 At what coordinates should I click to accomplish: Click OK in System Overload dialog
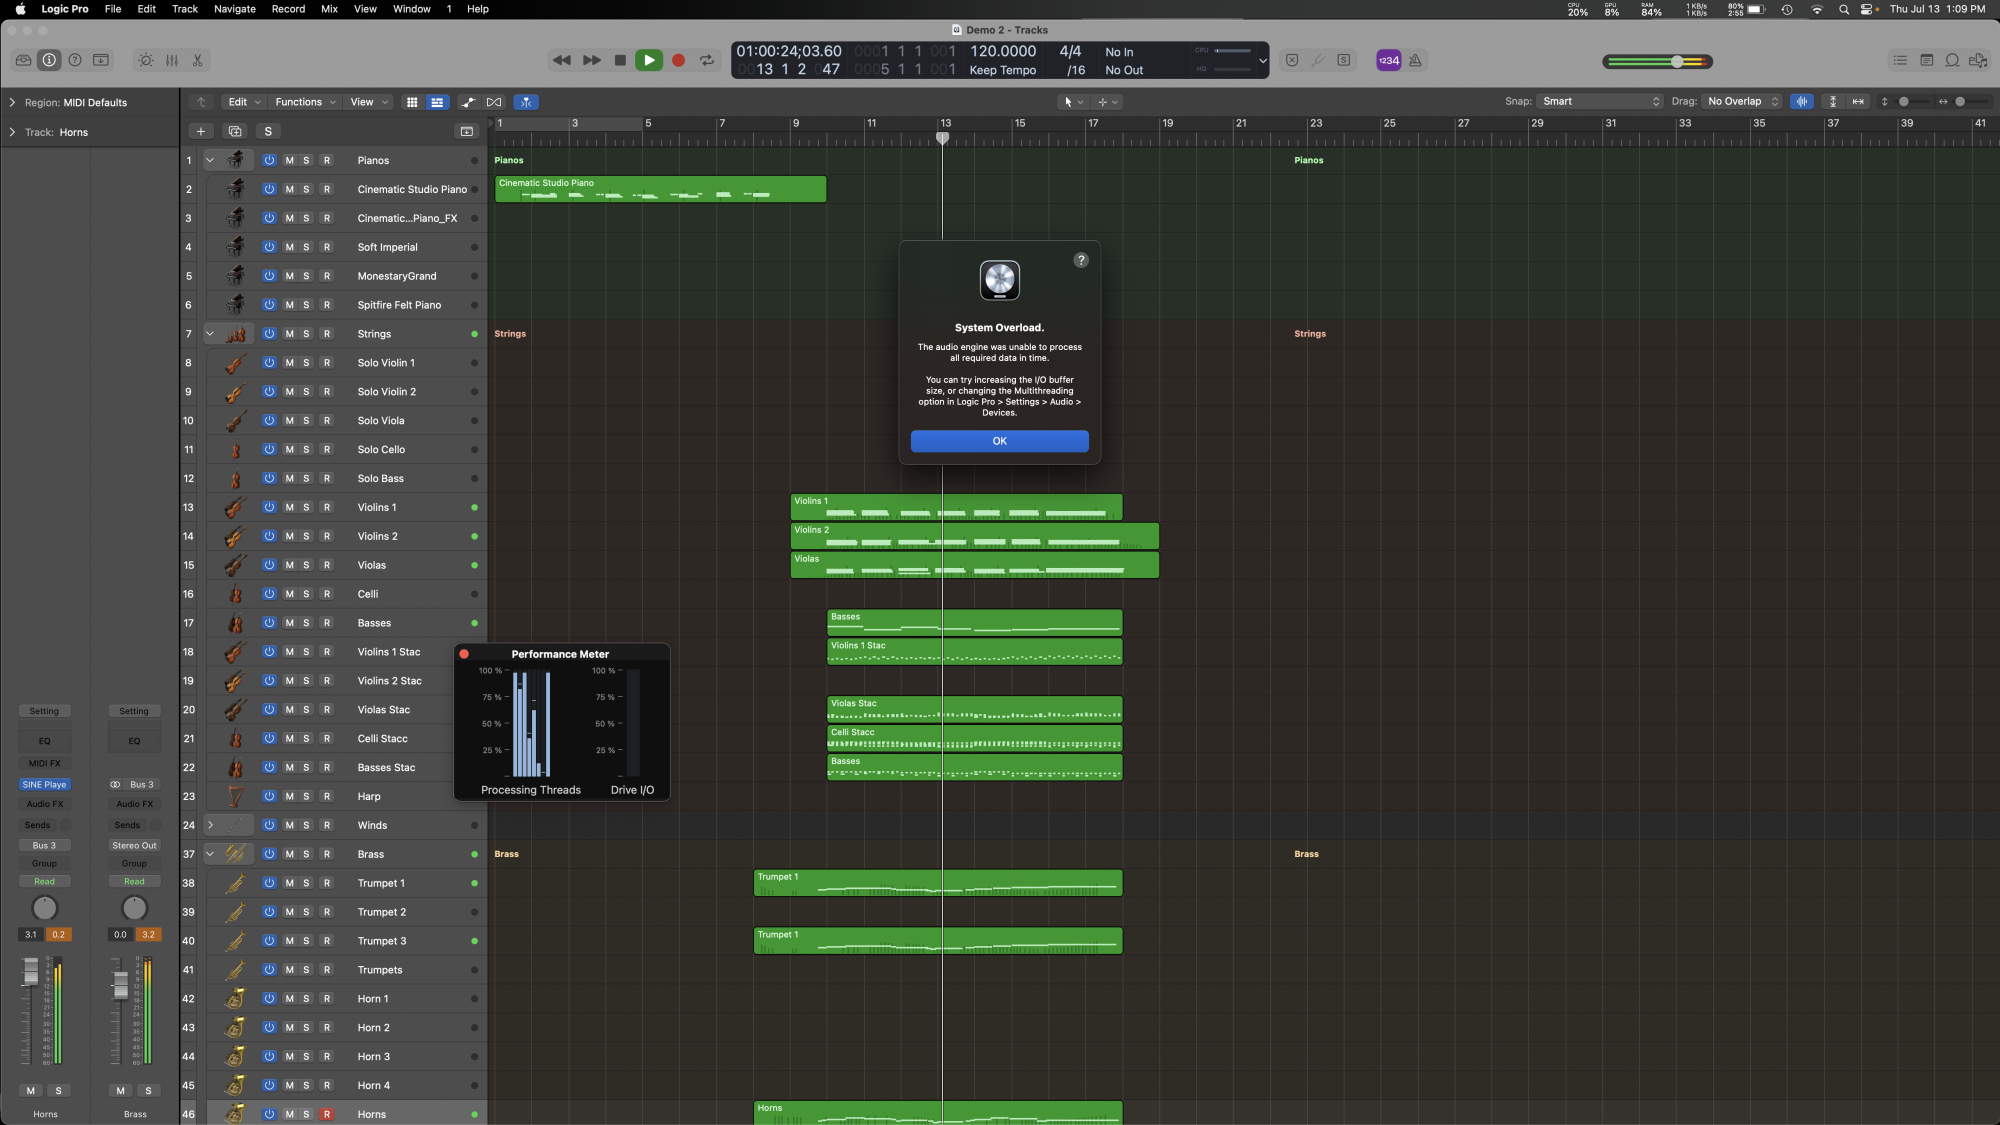999,441
